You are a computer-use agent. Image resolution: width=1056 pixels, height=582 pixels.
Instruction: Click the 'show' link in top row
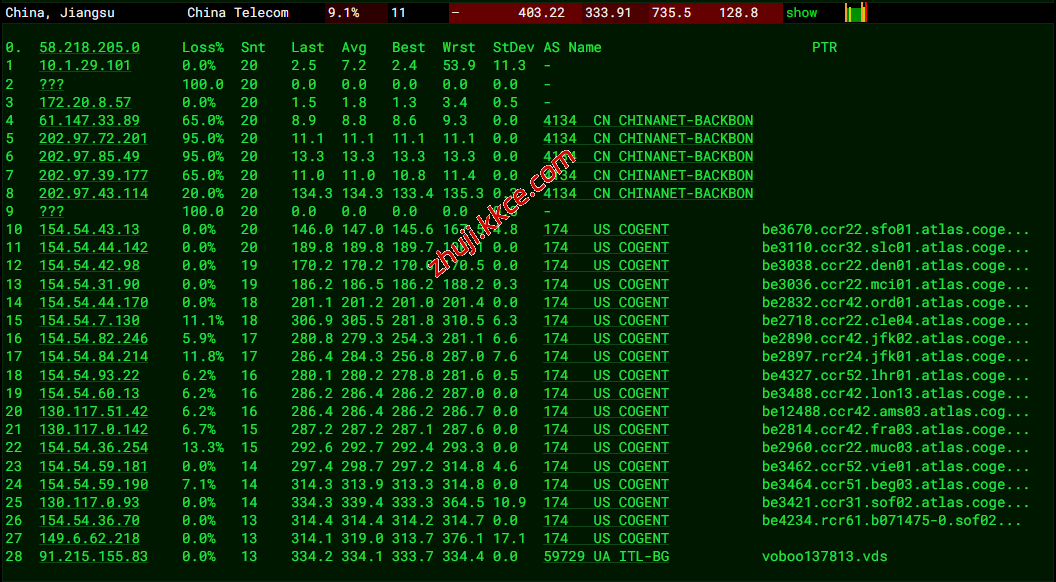tap(801, 13)
